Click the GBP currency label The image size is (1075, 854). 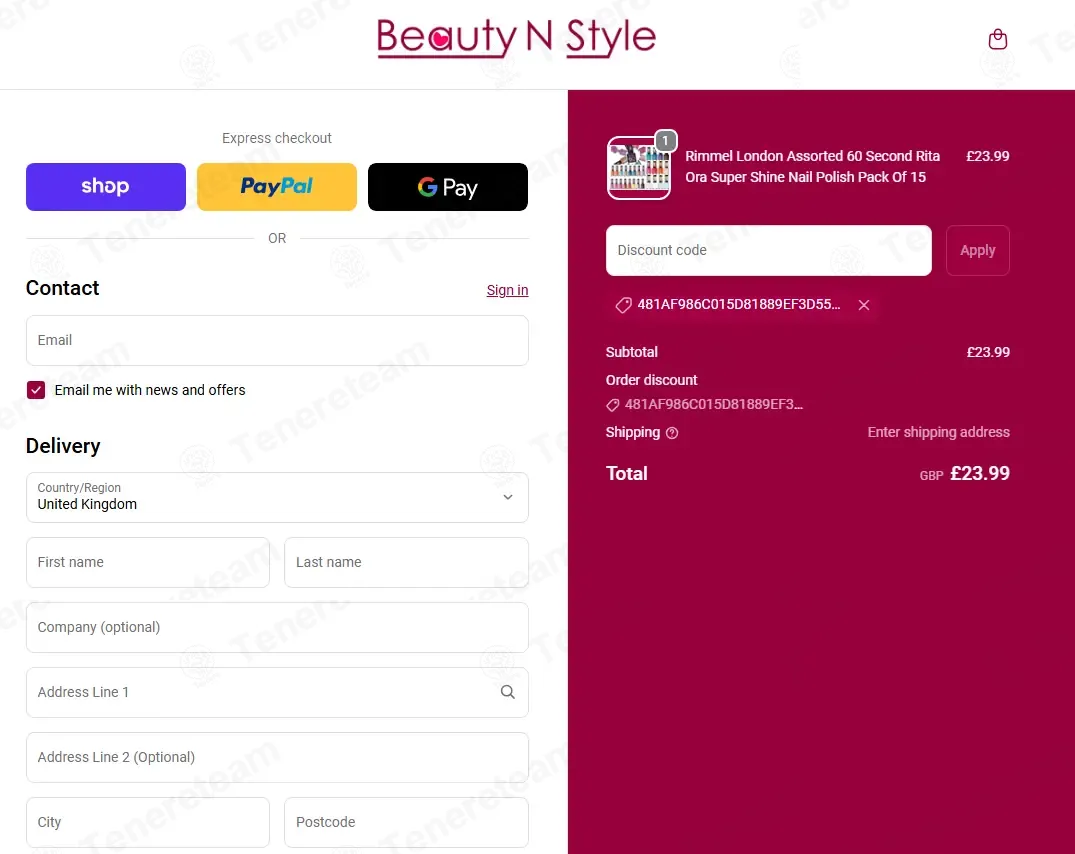click(x=931, y=476)
